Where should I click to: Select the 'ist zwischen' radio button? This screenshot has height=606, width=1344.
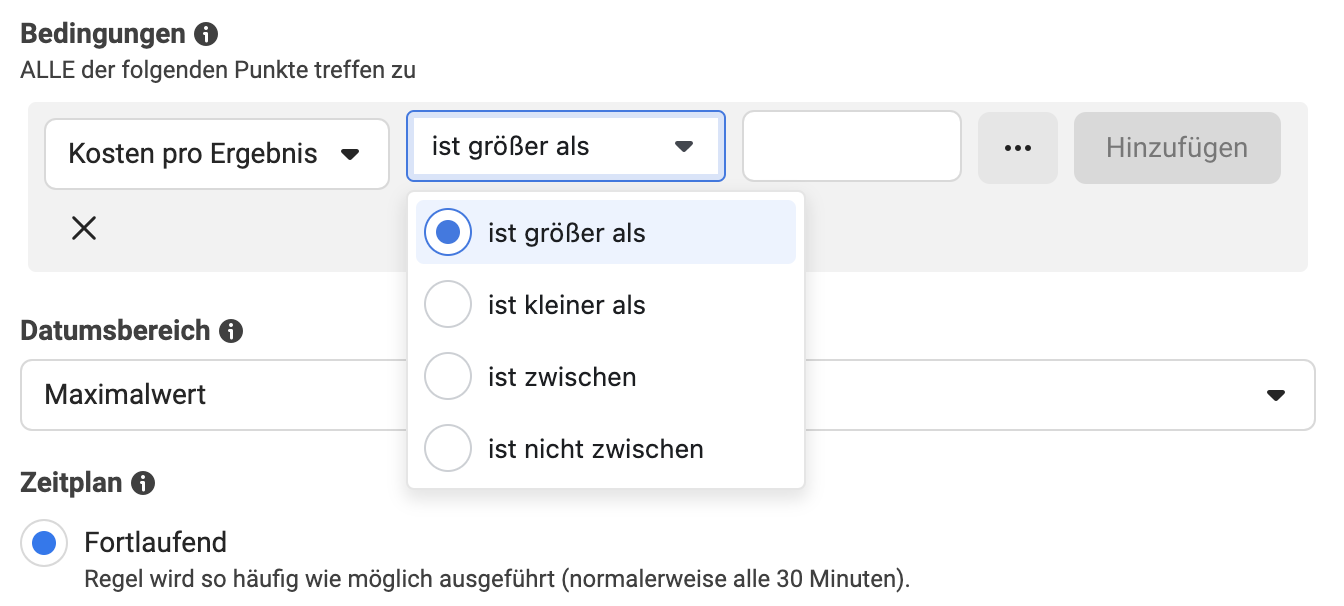pos(448,377)
